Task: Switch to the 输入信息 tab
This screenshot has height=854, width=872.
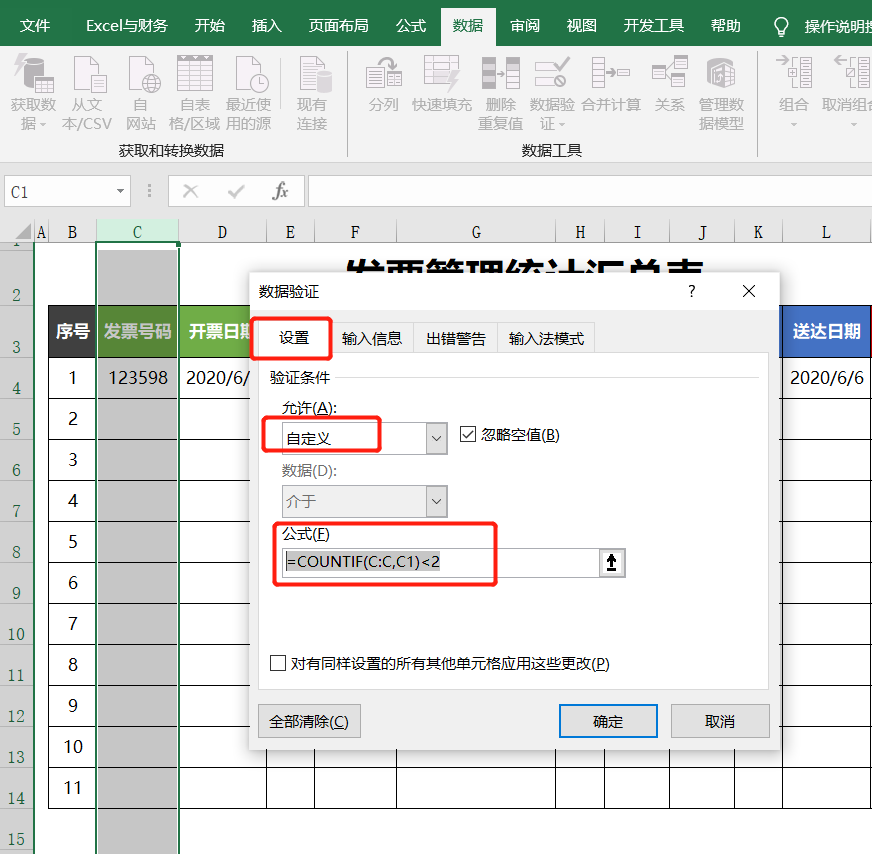Action: coord(372,338)
